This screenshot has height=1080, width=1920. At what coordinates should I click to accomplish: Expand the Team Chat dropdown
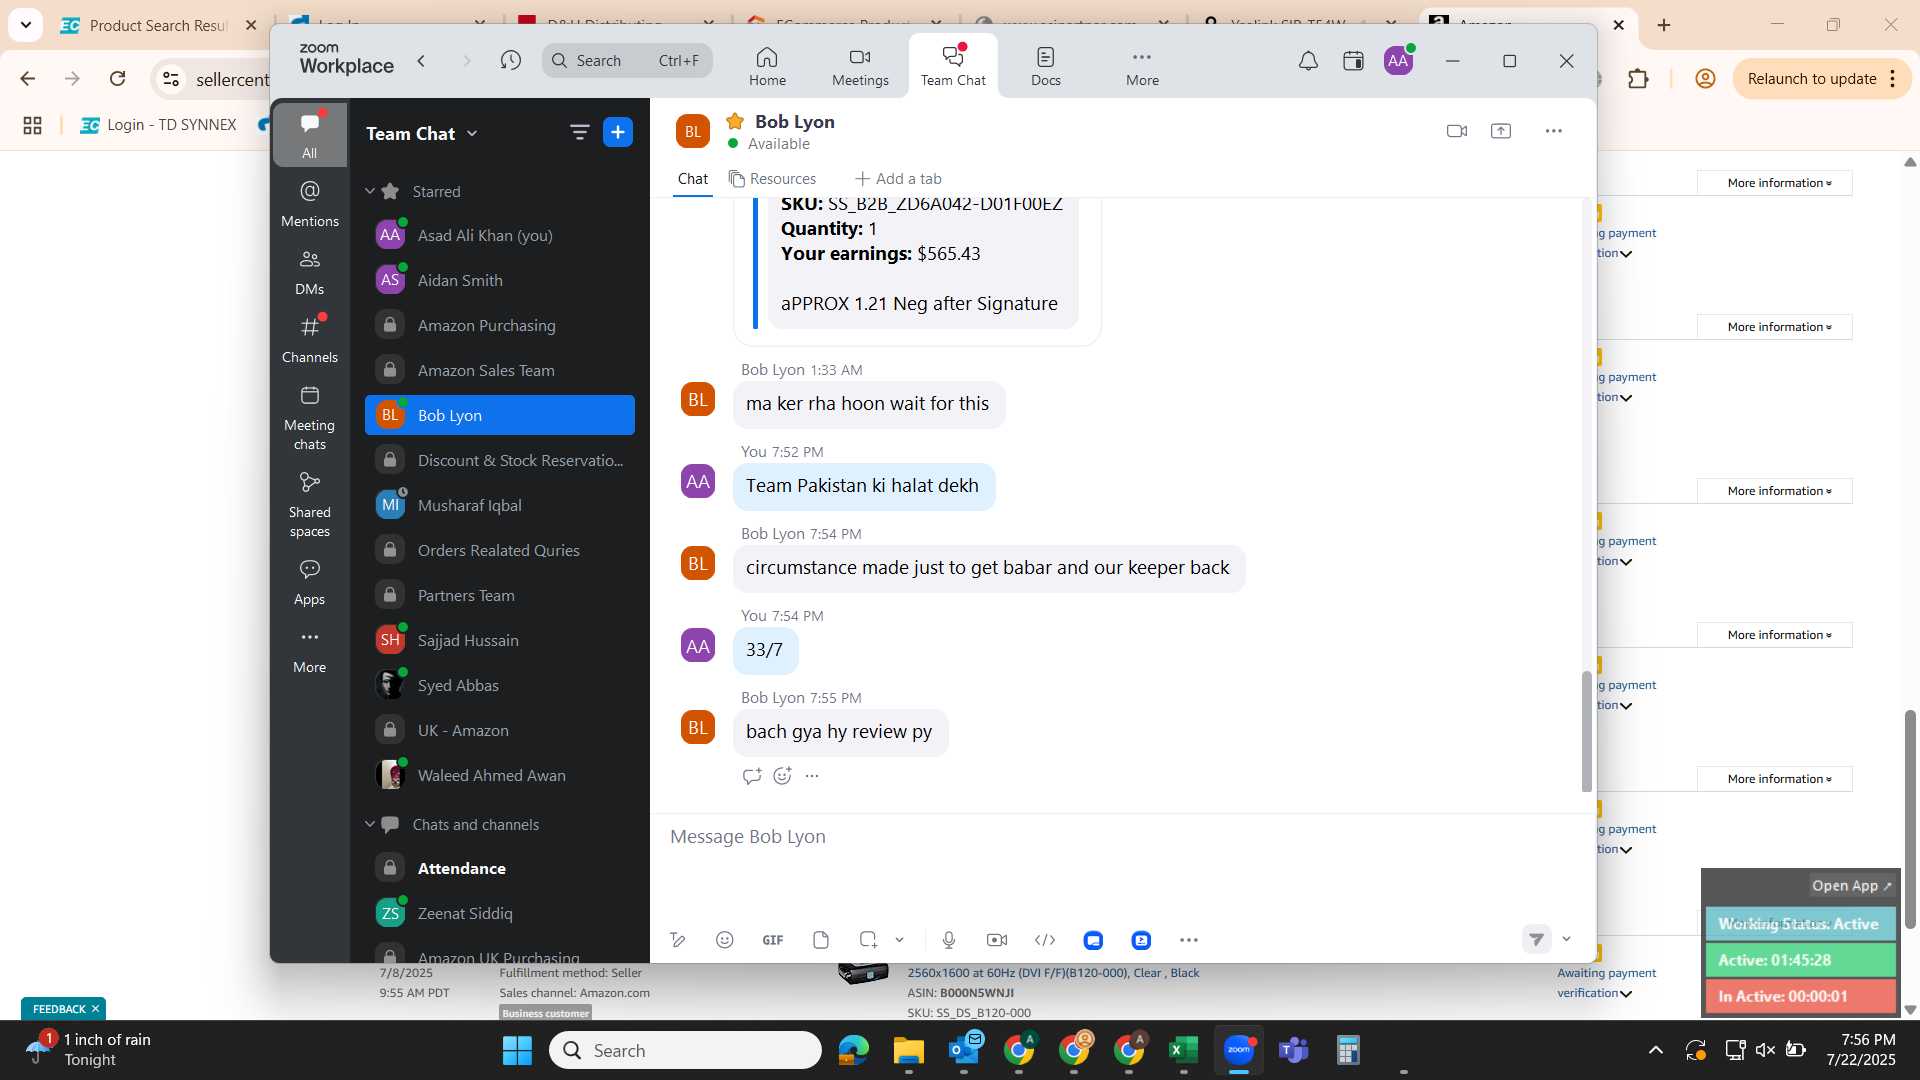click(x=472, y=134)
